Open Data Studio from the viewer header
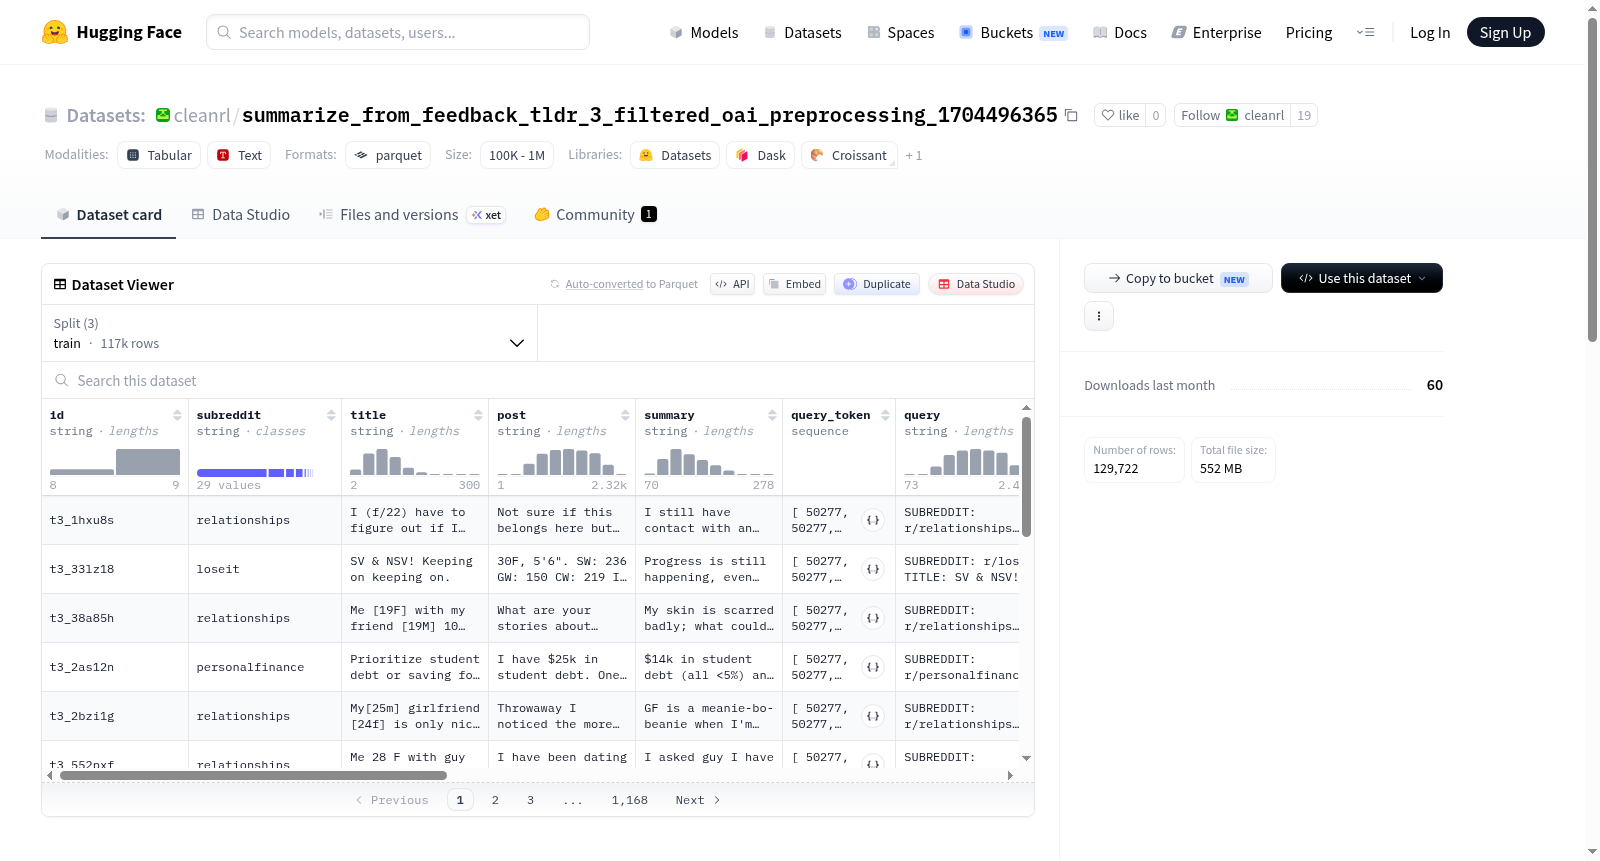The height and width of the screenshot is (861, 1600). pos(976,284)
